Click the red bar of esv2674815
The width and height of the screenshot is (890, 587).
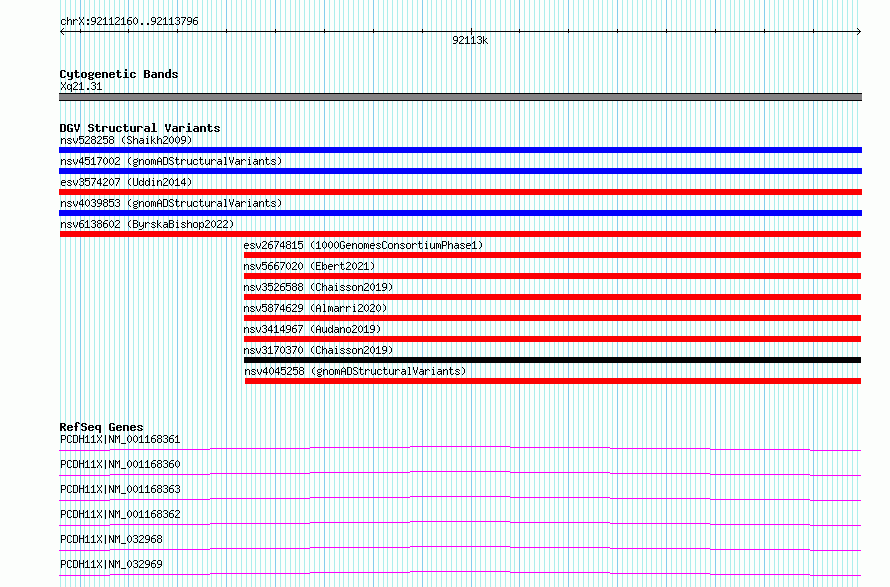tap(552, 255)
